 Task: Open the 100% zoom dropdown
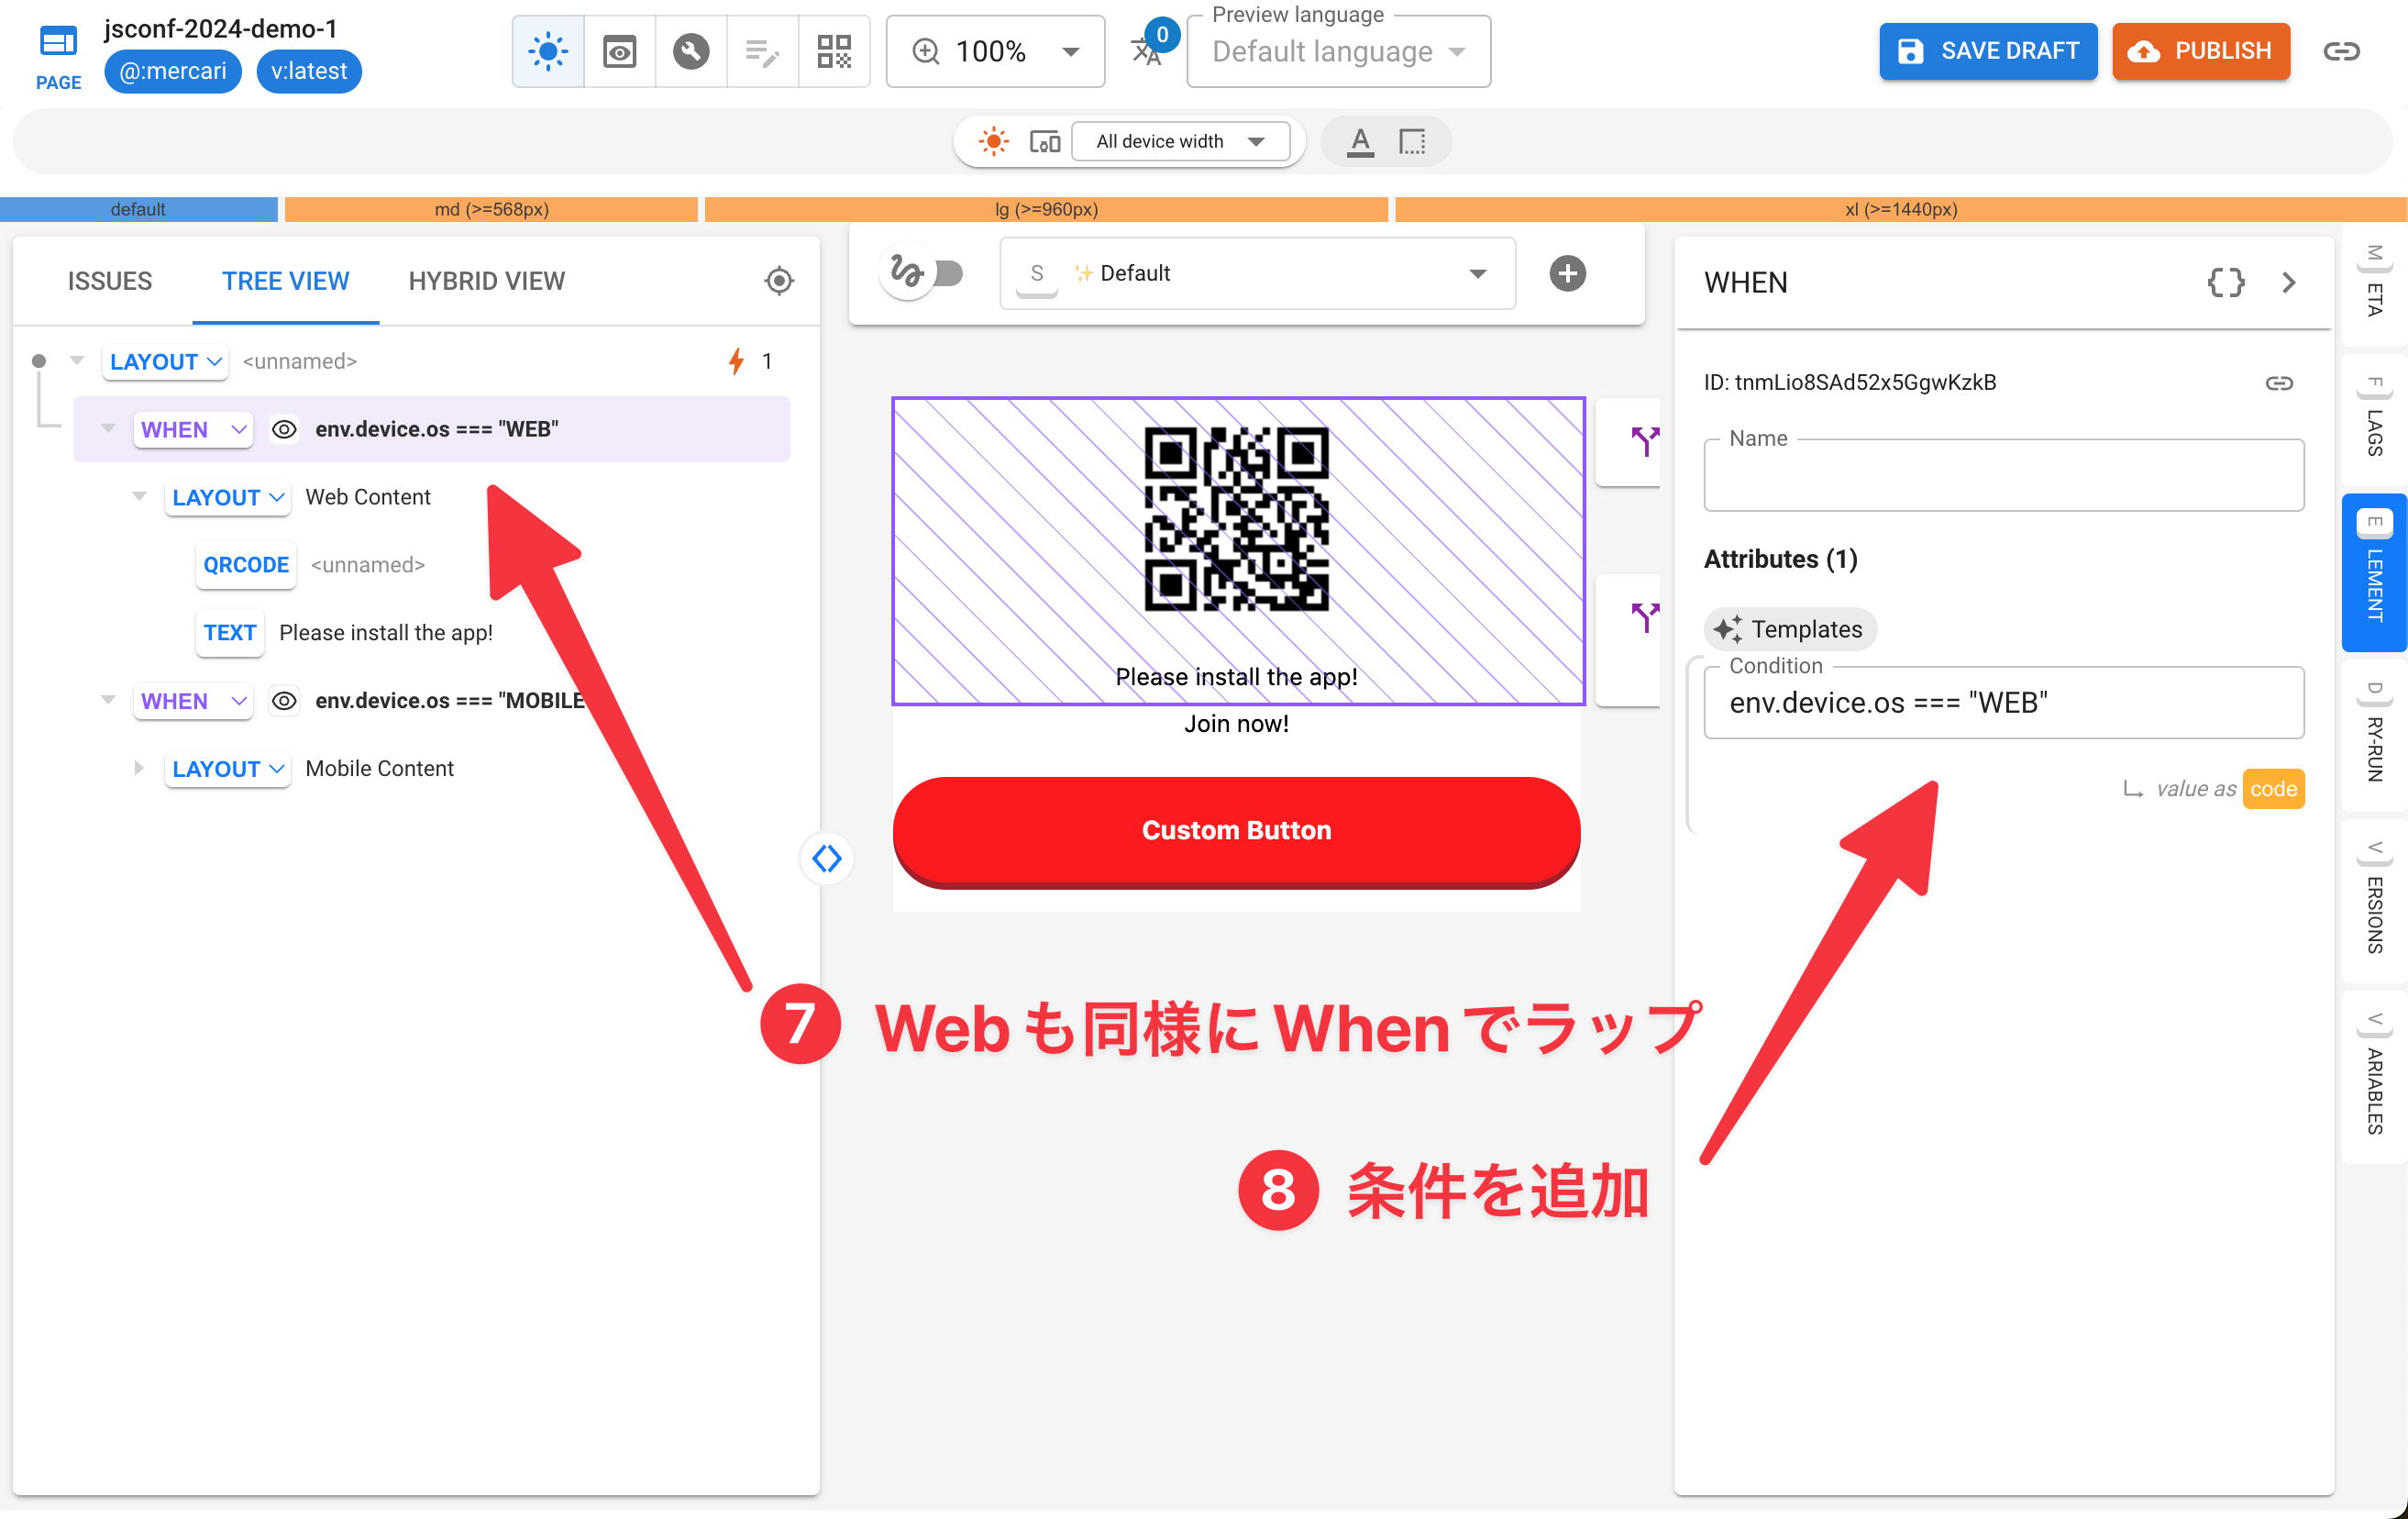pos(995,51)
